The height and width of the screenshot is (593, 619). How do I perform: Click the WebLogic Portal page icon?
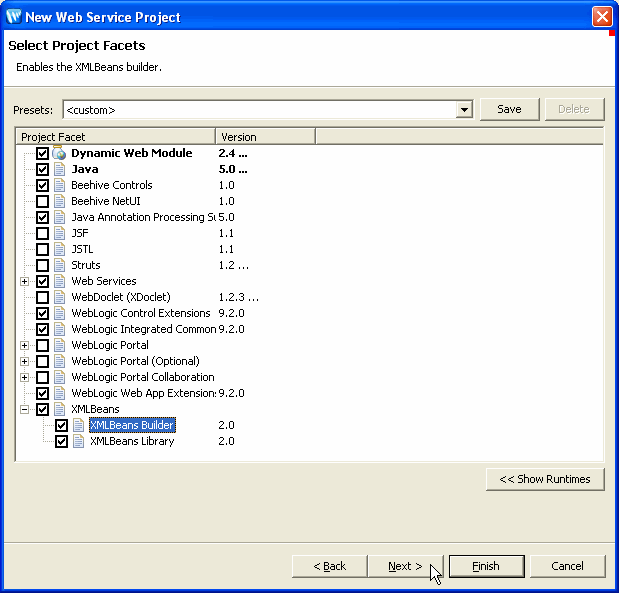60,345
